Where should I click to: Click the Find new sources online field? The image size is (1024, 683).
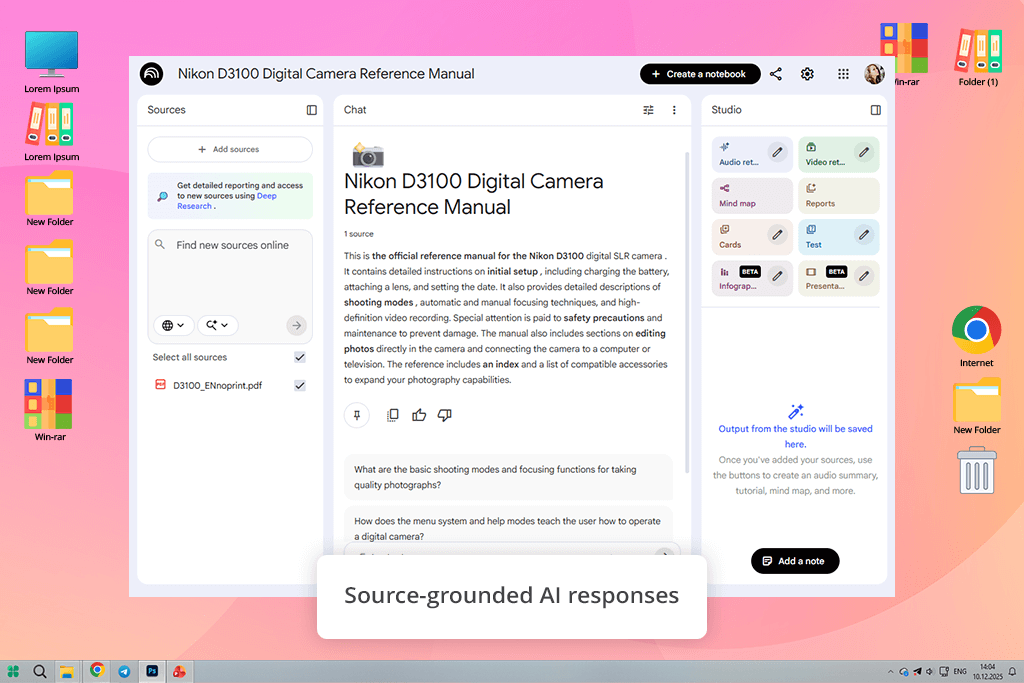point(232,245)
